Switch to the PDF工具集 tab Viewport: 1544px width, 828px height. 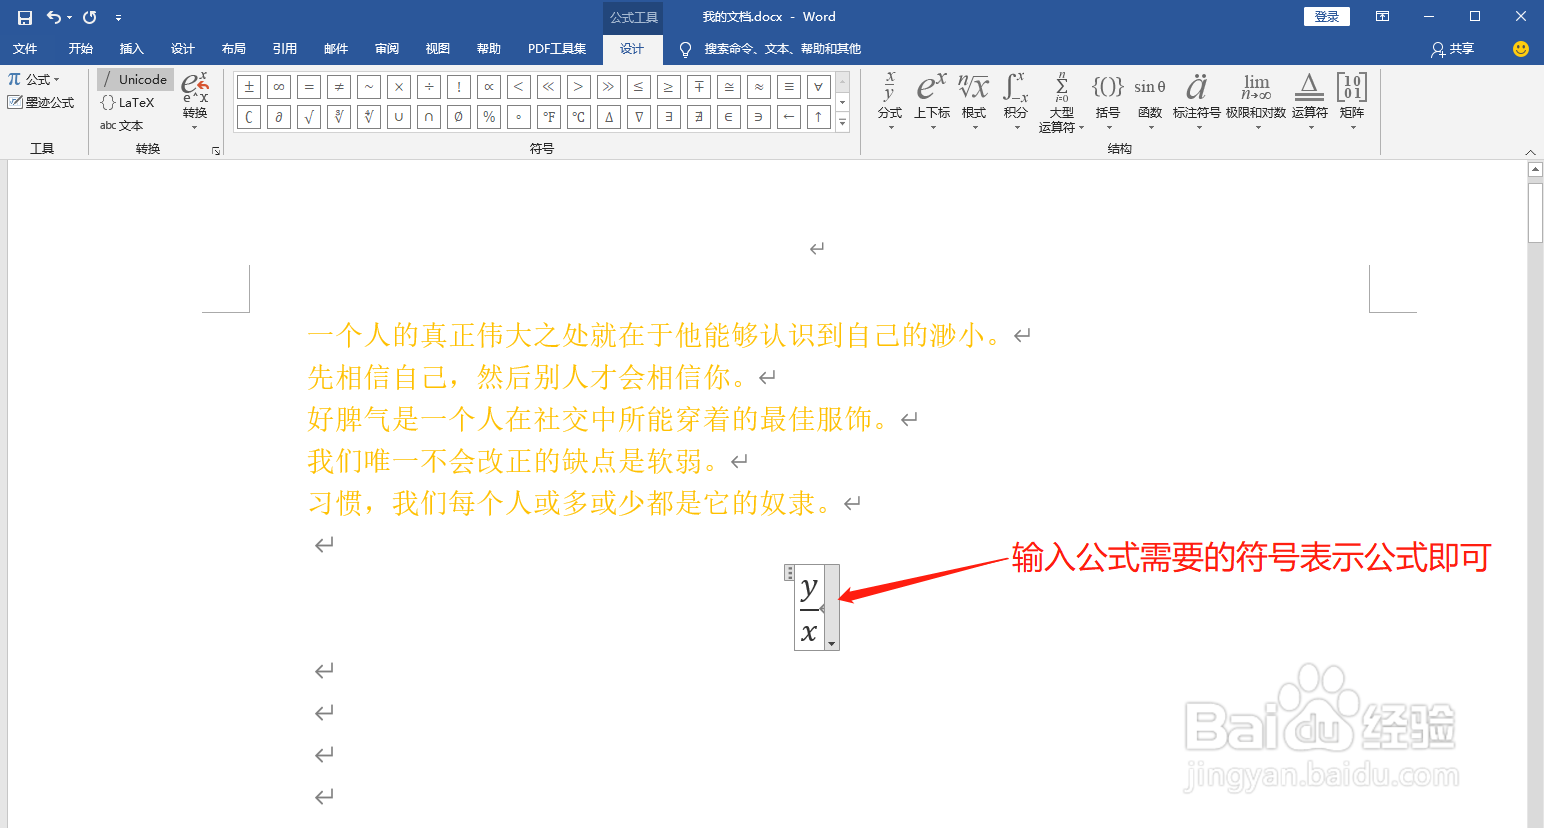(x=557, y=48)
